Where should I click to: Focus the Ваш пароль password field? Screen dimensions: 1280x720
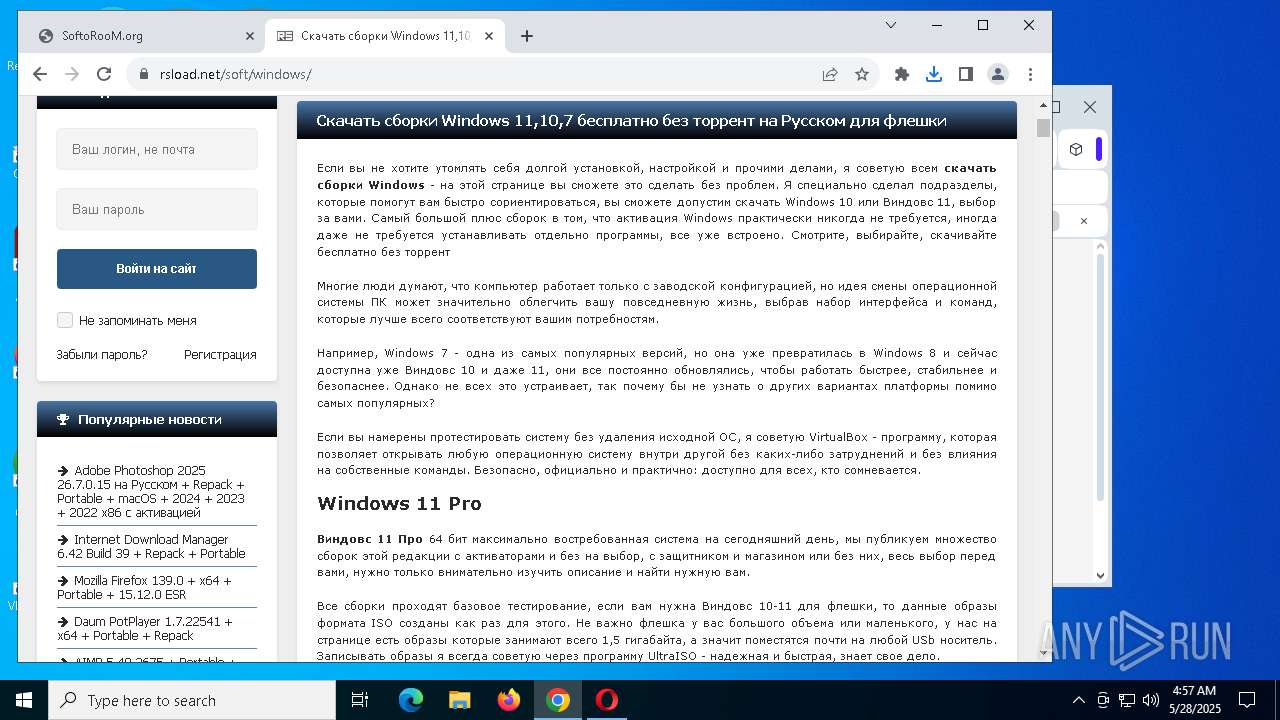coord(157,209)
